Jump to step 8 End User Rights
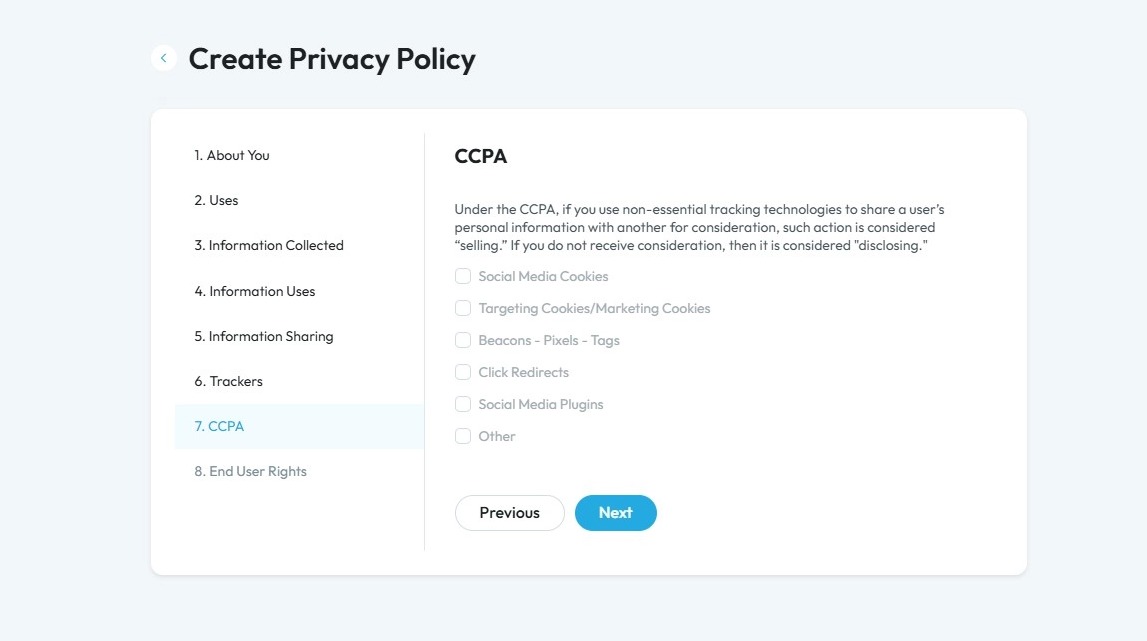Viewport: 1147px width, 641px height. click(x=299, y=471)
